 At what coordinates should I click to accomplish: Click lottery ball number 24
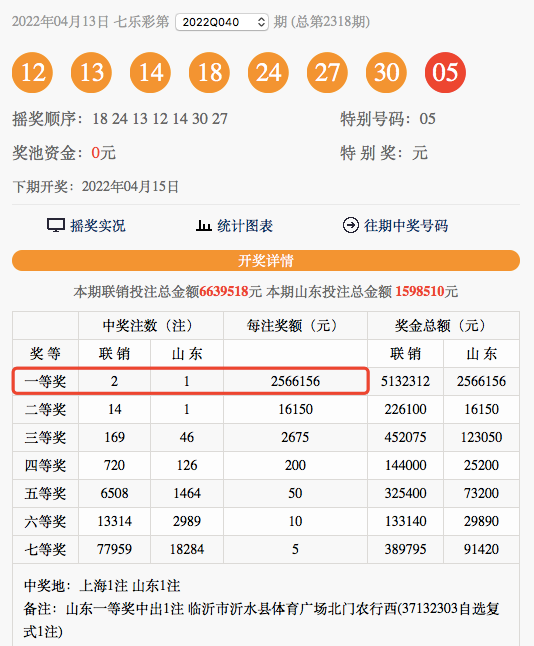pyautogui.click(x=268, y=73)
